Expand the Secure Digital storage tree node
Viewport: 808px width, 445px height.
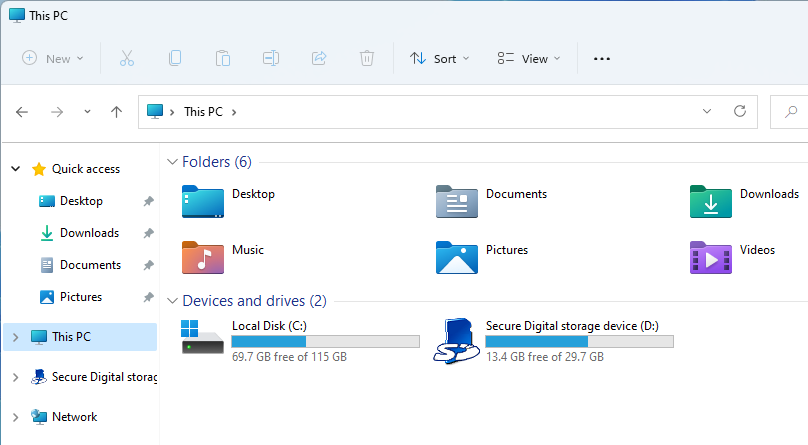pyautogui.click(x=15, y=377)
